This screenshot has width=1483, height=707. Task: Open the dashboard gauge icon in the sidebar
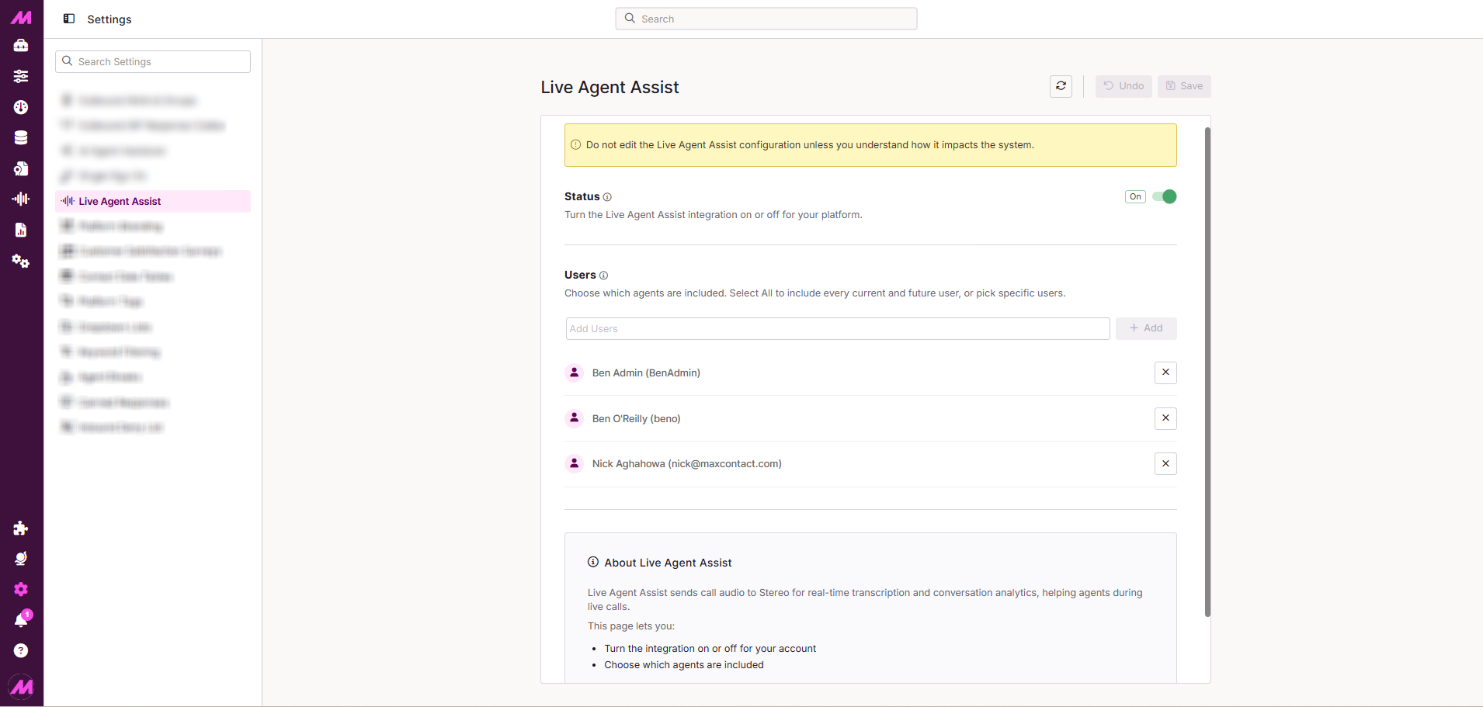click(21, 107)
